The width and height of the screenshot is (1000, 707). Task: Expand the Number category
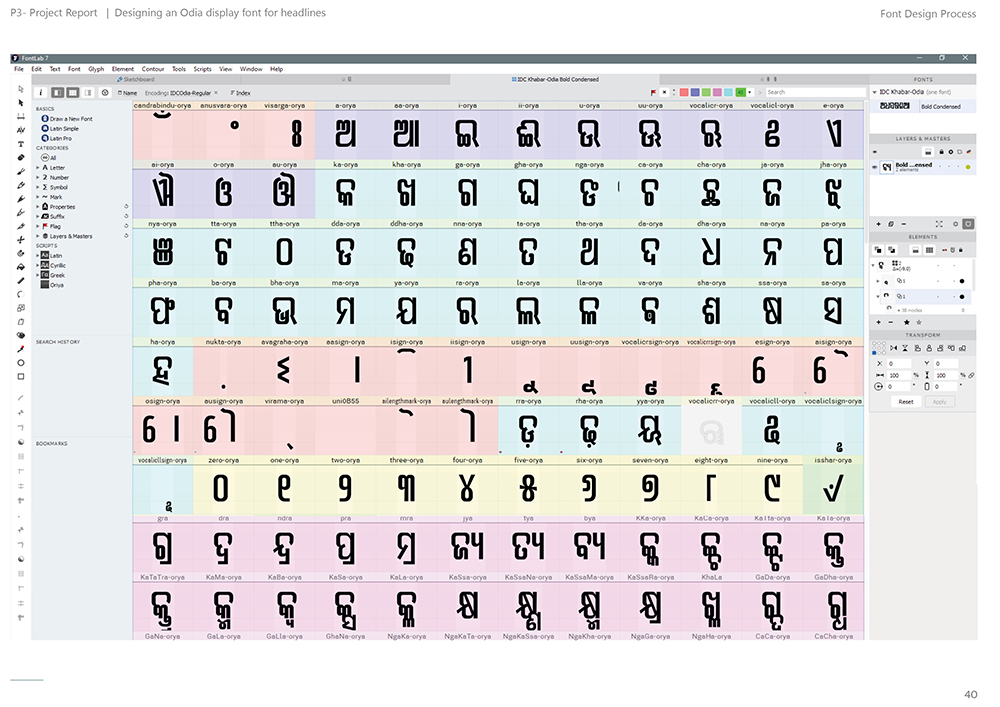click(x=38, y=177)
